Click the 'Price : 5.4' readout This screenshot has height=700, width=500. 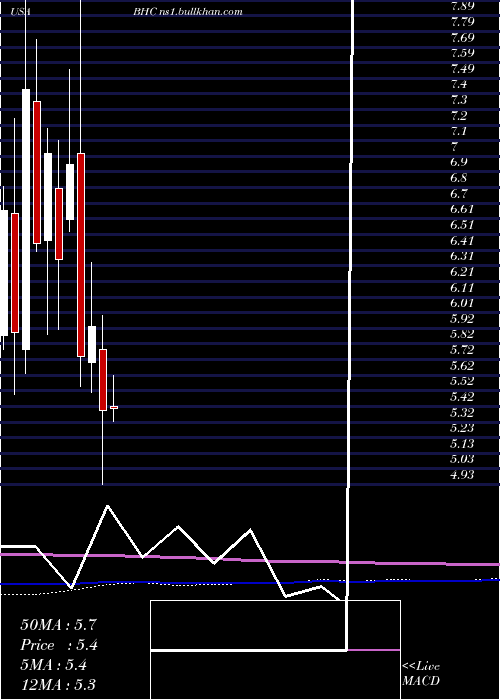(59, 645)
